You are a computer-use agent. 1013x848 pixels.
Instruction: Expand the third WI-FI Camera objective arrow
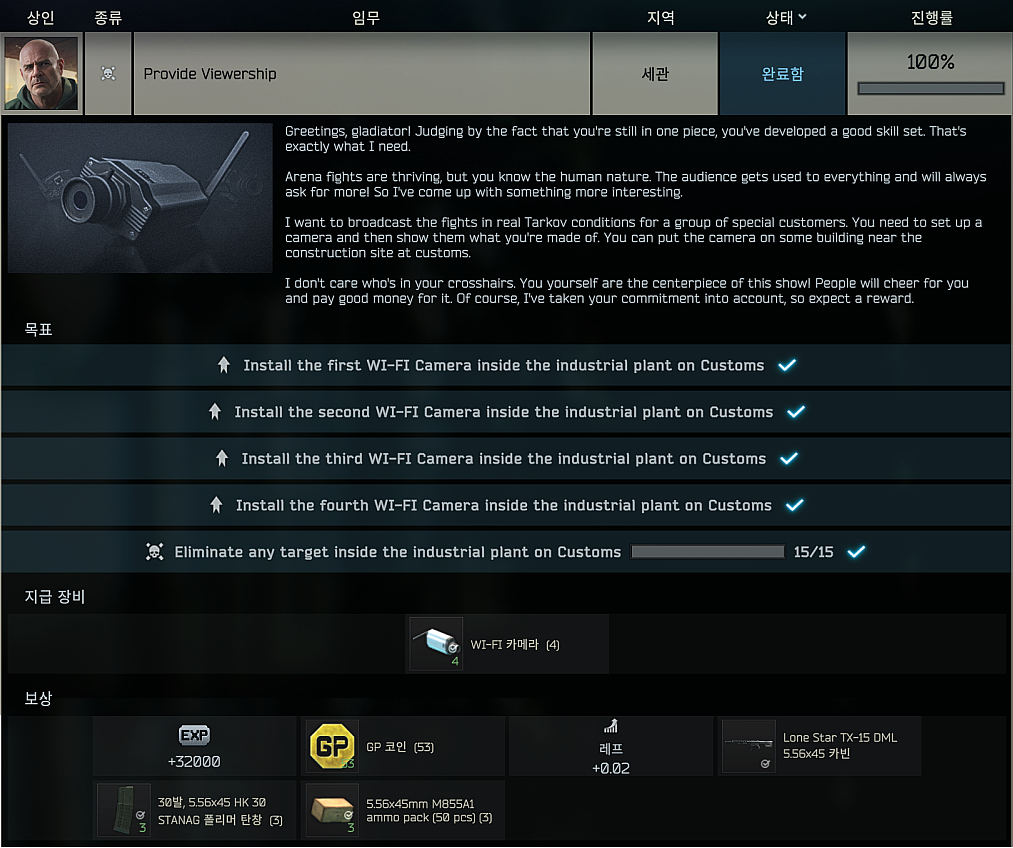[222, 459]
